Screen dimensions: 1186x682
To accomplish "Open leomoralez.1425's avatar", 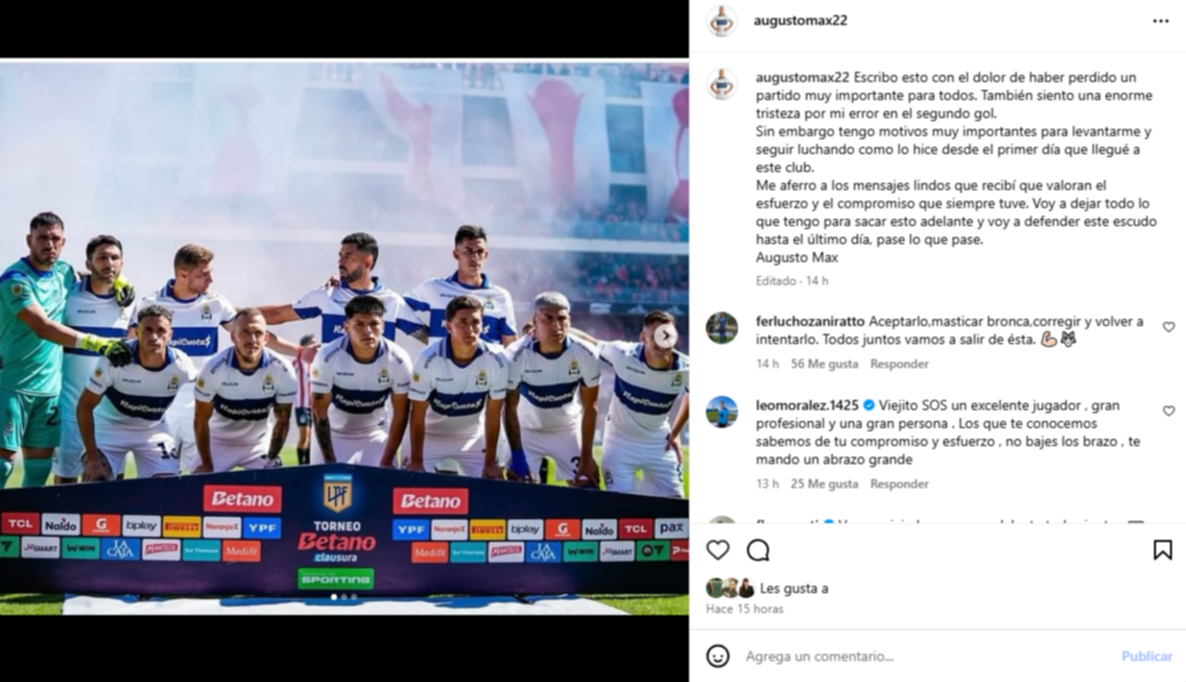I will 722,412.
